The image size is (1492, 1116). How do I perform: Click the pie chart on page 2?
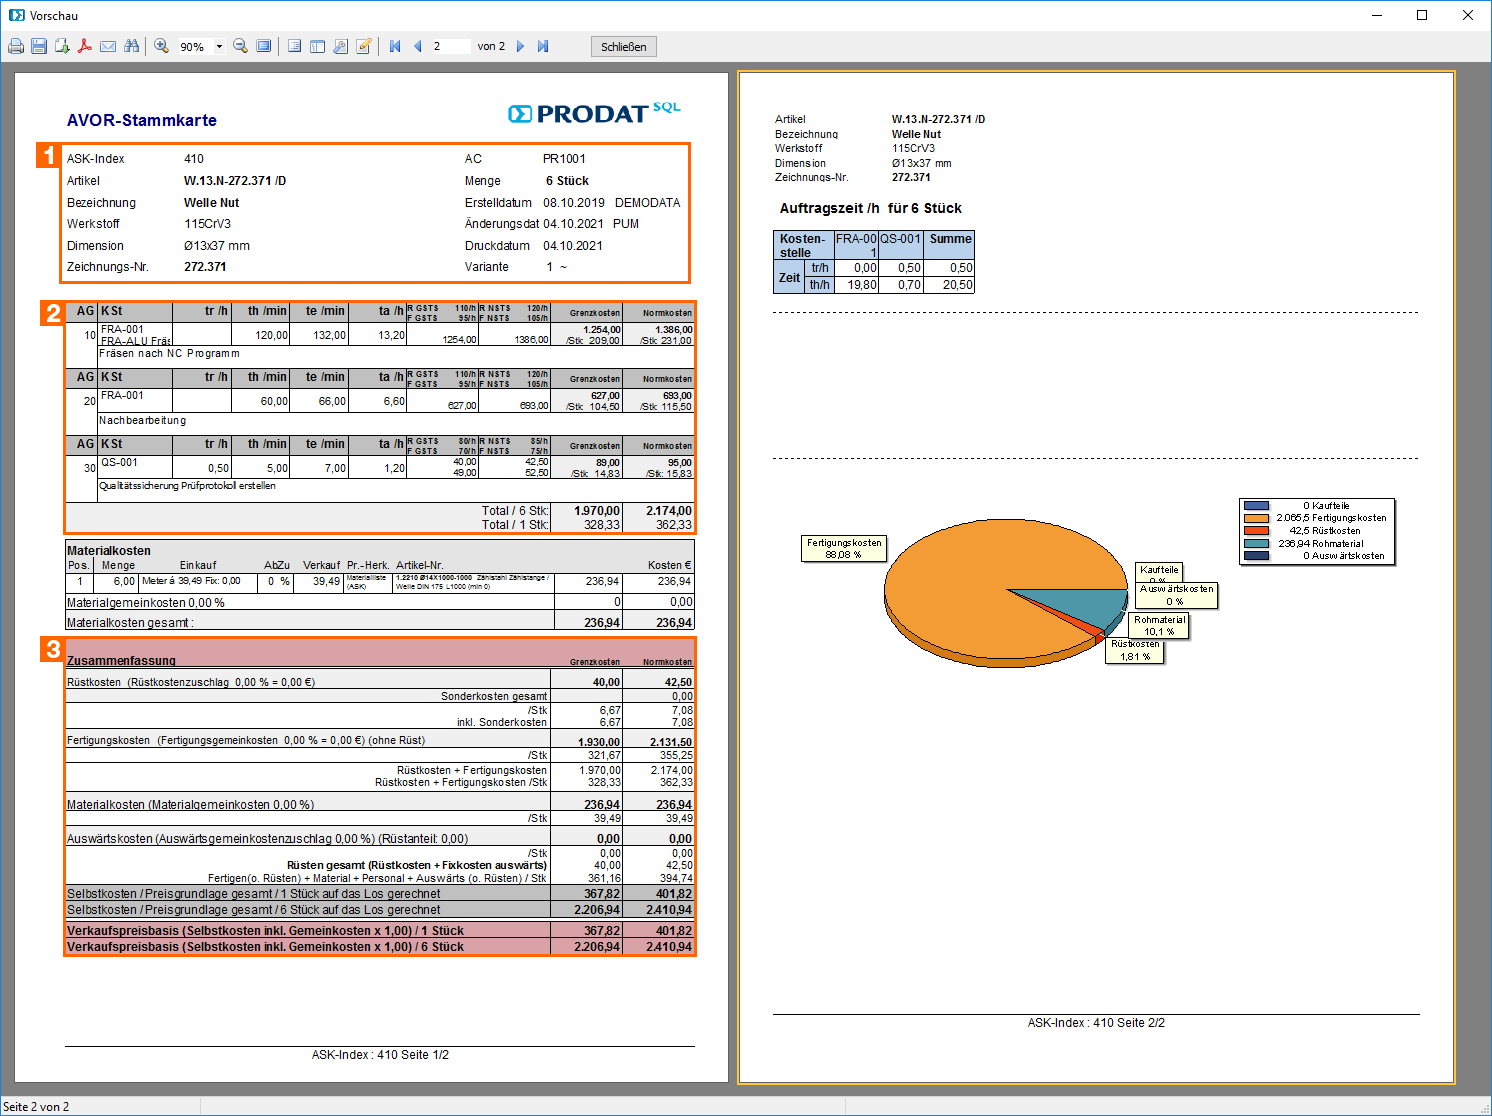(1006, 592)
